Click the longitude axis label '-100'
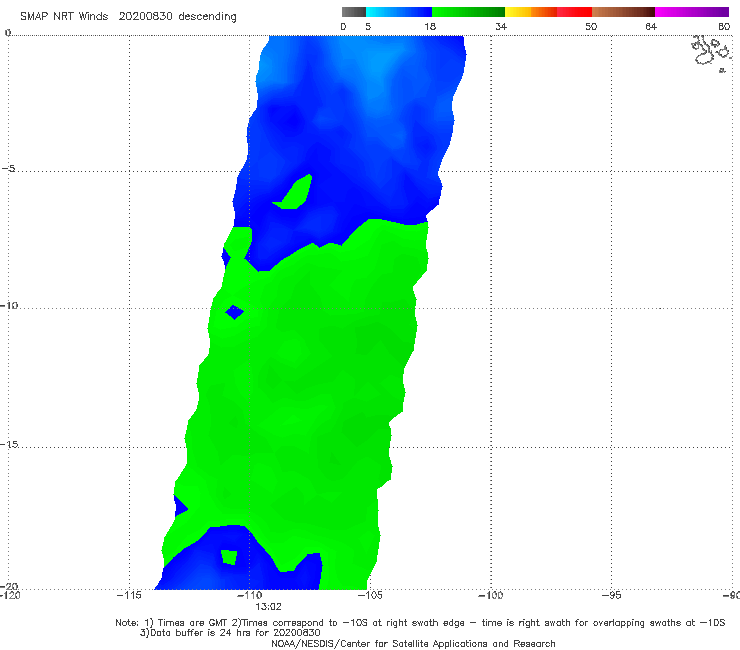The width and height of the screenshot is (740, 650). pyautogui.click(x=491, y=595)
